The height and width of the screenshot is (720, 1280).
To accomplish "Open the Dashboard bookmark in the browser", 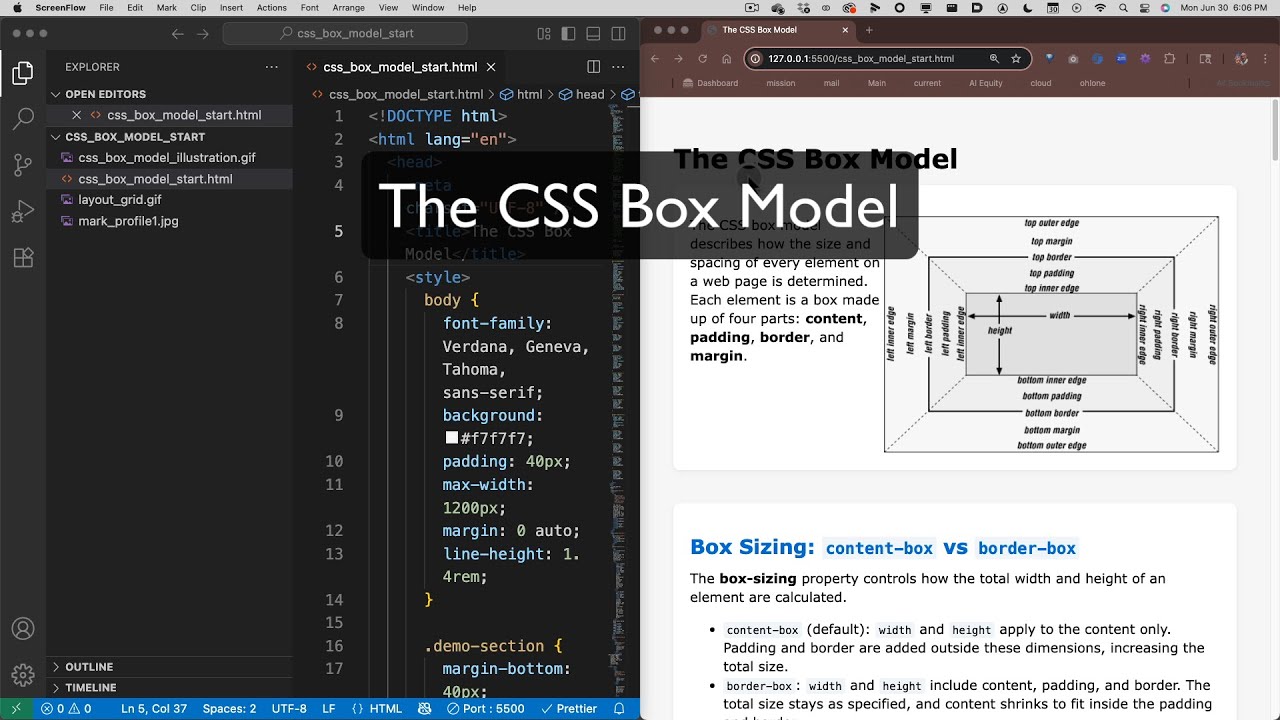I will click(711, 83).
